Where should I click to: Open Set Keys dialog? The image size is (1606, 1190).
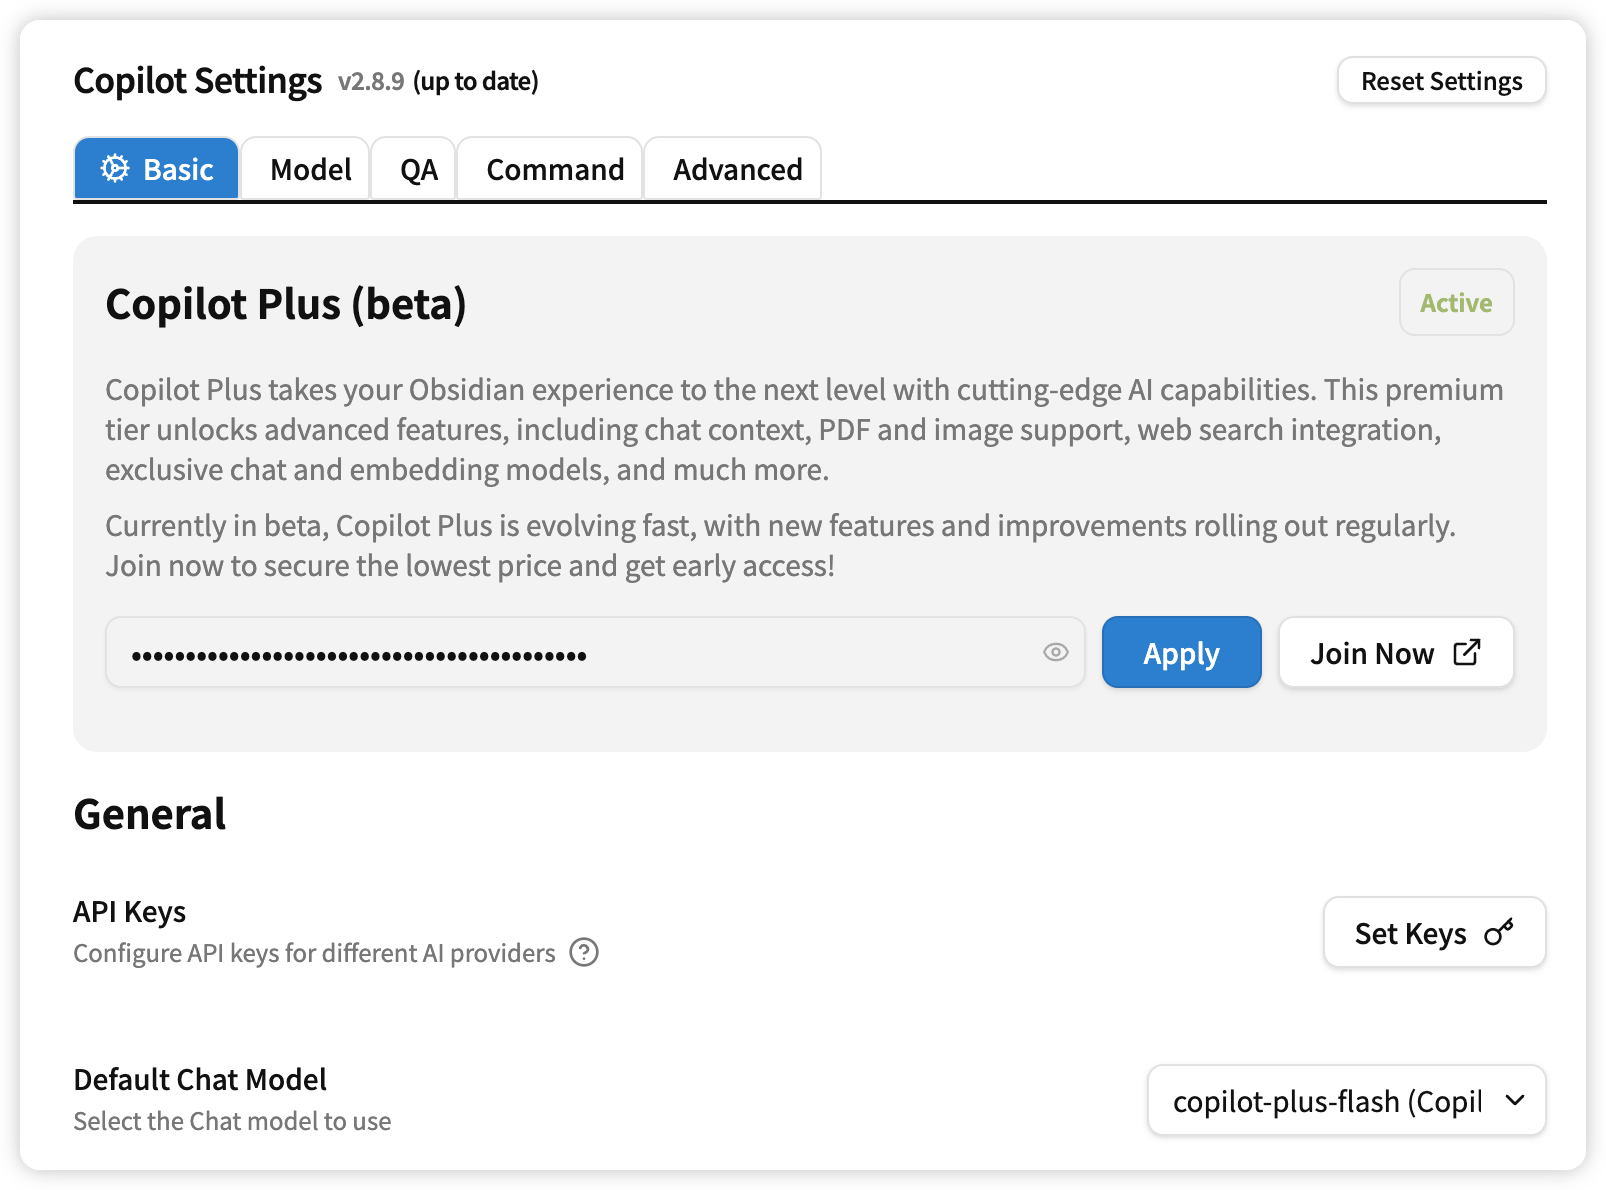click(x=1434, y=932)
